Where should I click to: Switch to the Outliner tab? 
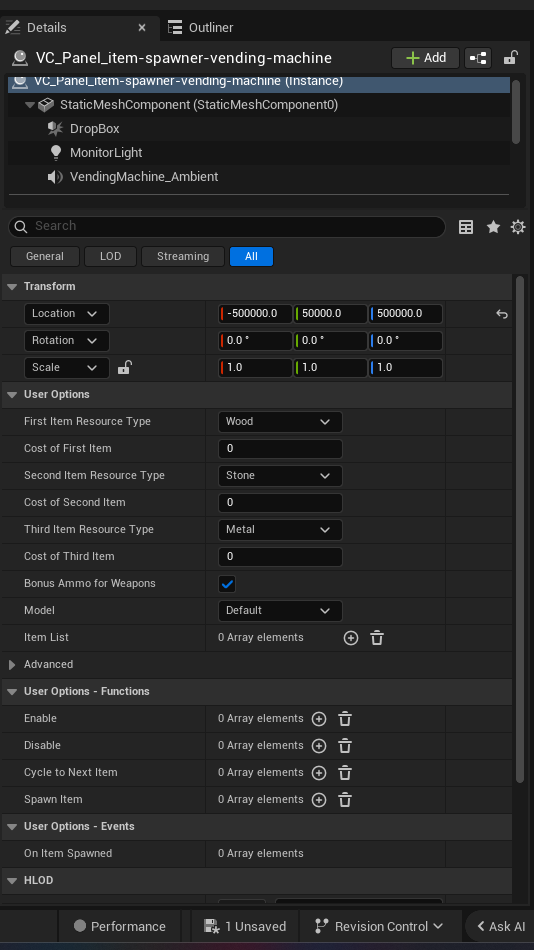point(201,28)
